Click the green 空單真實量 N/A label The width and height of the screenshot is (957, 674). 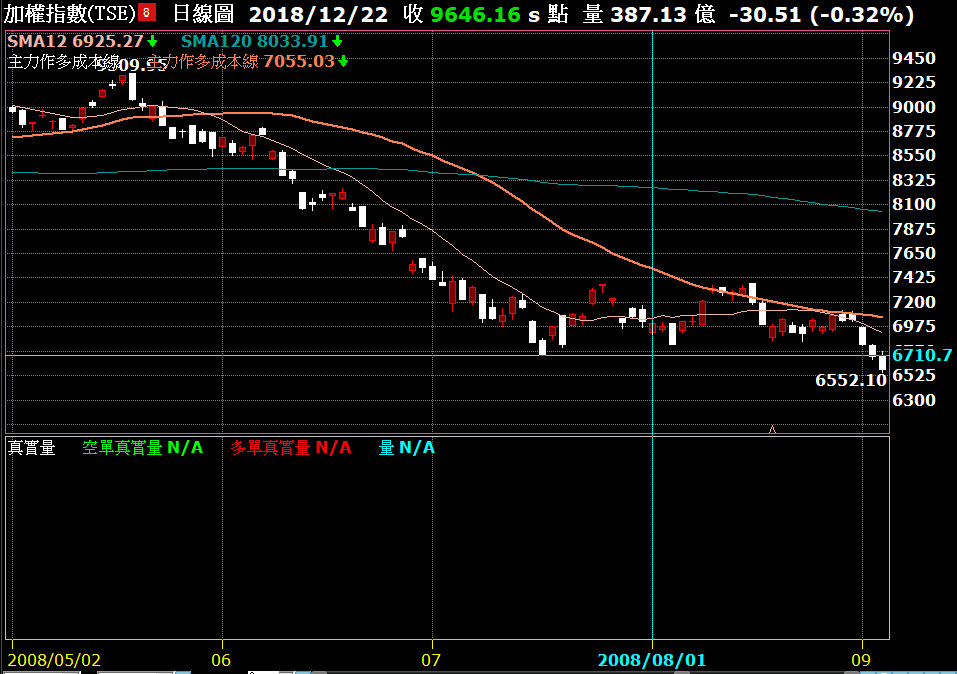[143, 448]
